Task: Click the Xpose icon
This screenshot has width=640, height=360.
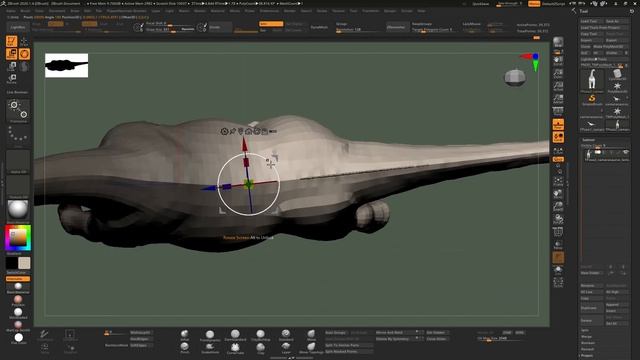Action: (x=558, y=282)
